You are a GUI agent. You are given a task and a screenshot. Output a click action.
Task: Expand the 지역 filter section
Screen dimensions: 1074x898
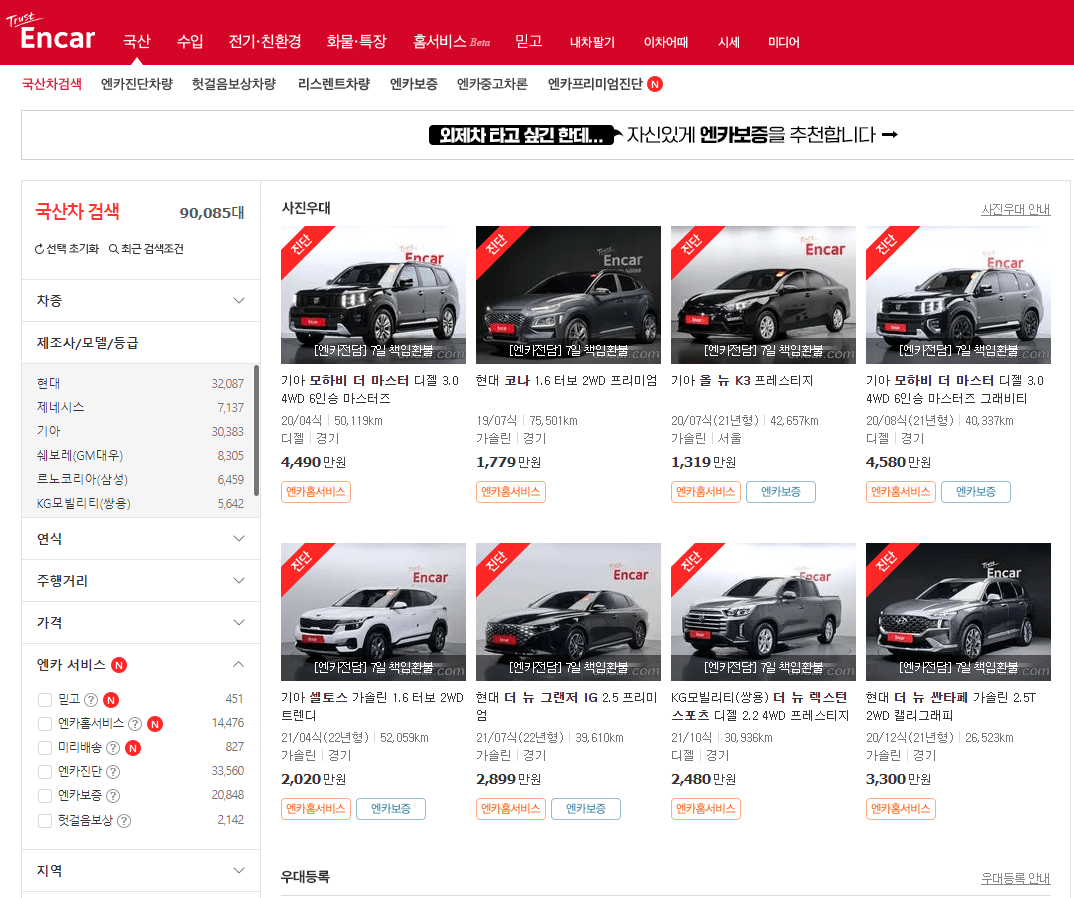(x=140, y=871)
